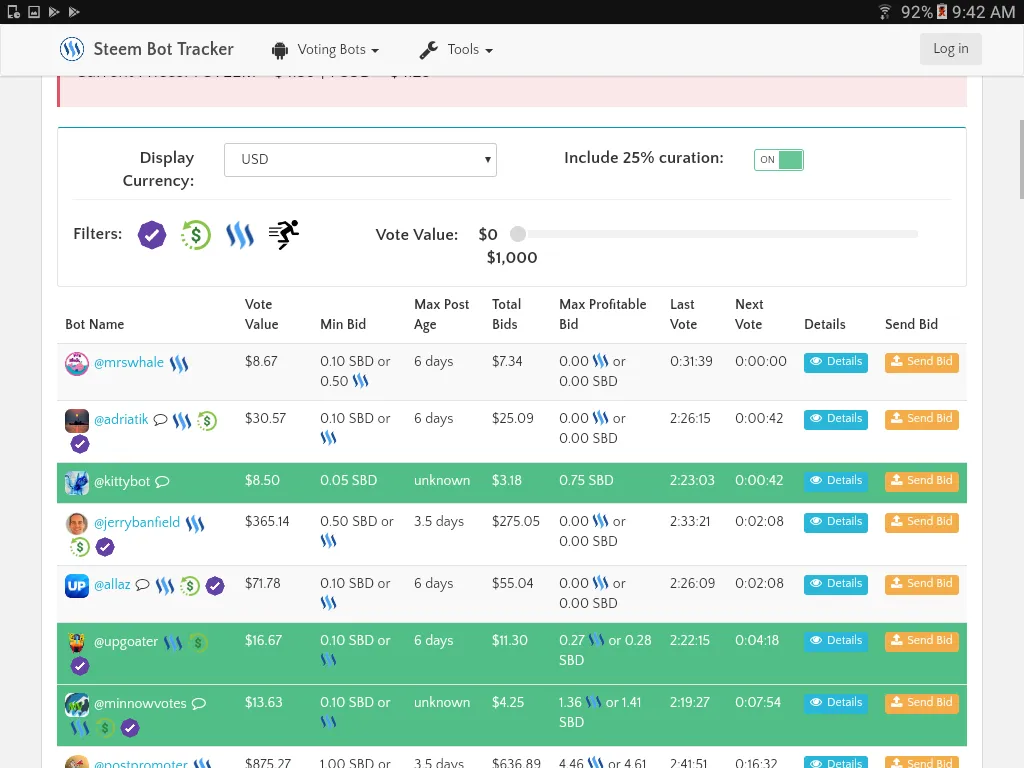Screen dimensions: 1024x768
Task: Click the battery status icon
Action: 942,12
